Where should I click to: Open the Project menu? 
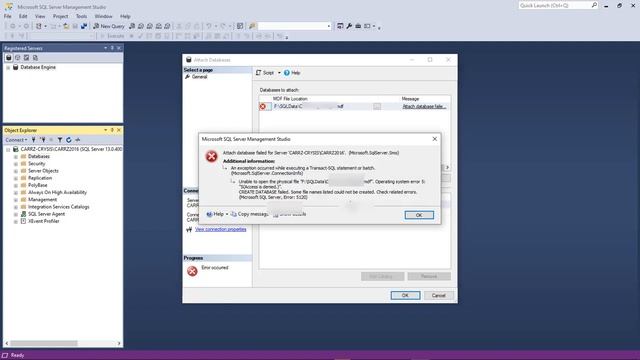[x=60, y=16]
